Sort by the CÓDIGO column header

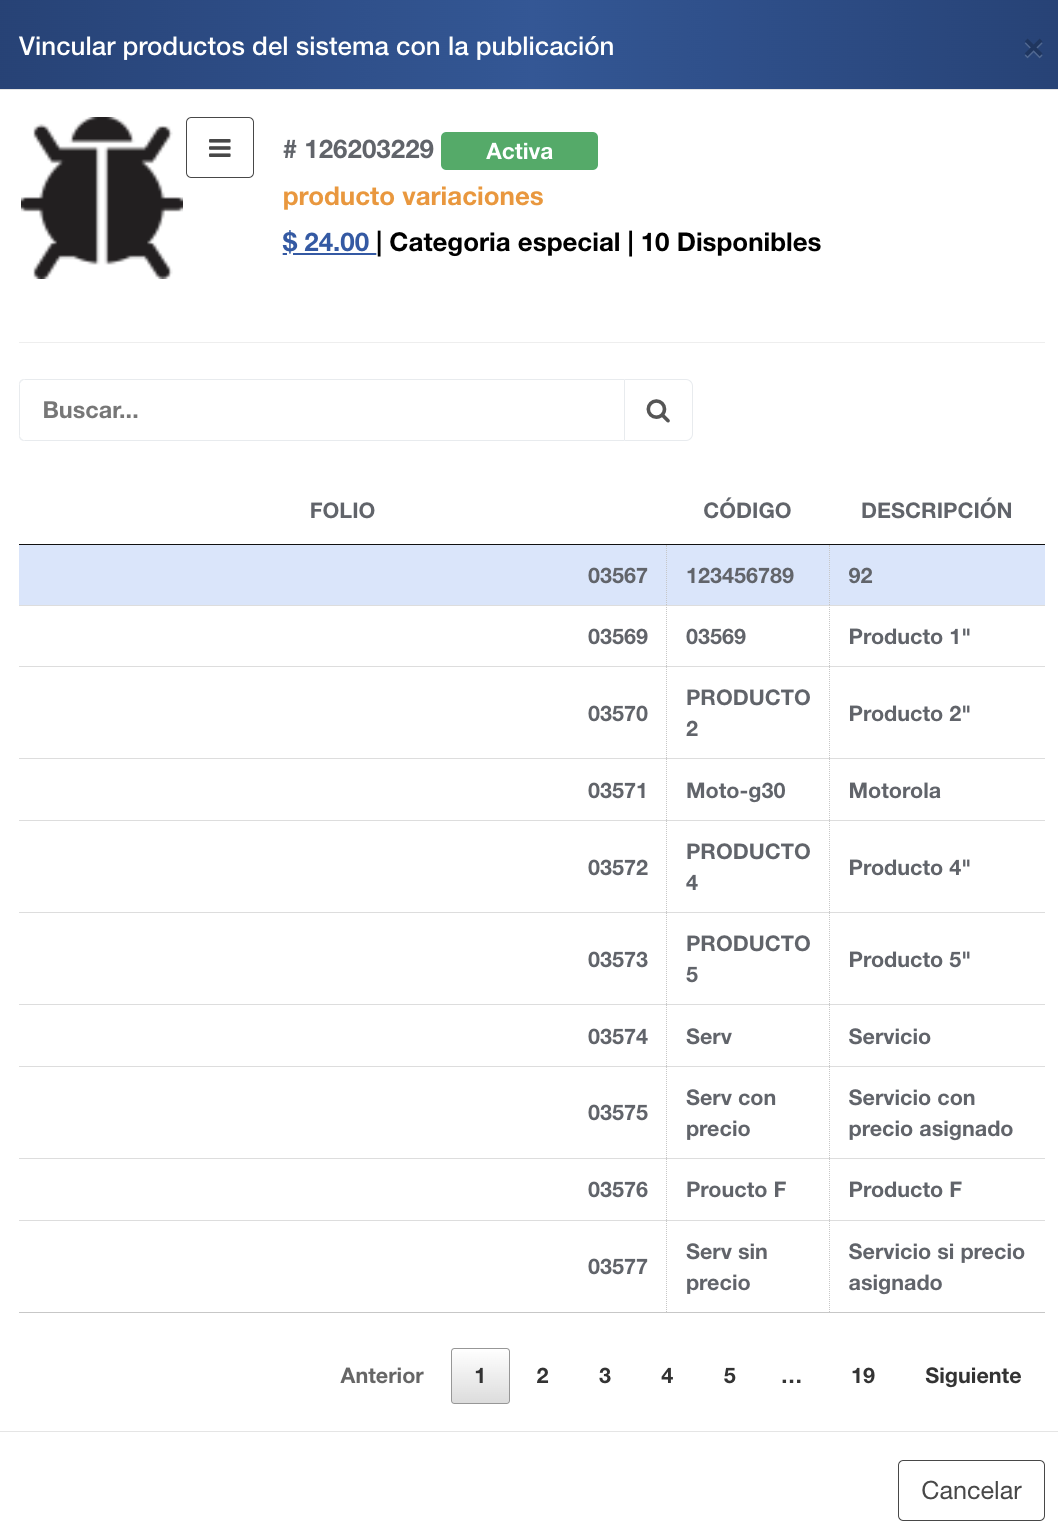[747, 511]
